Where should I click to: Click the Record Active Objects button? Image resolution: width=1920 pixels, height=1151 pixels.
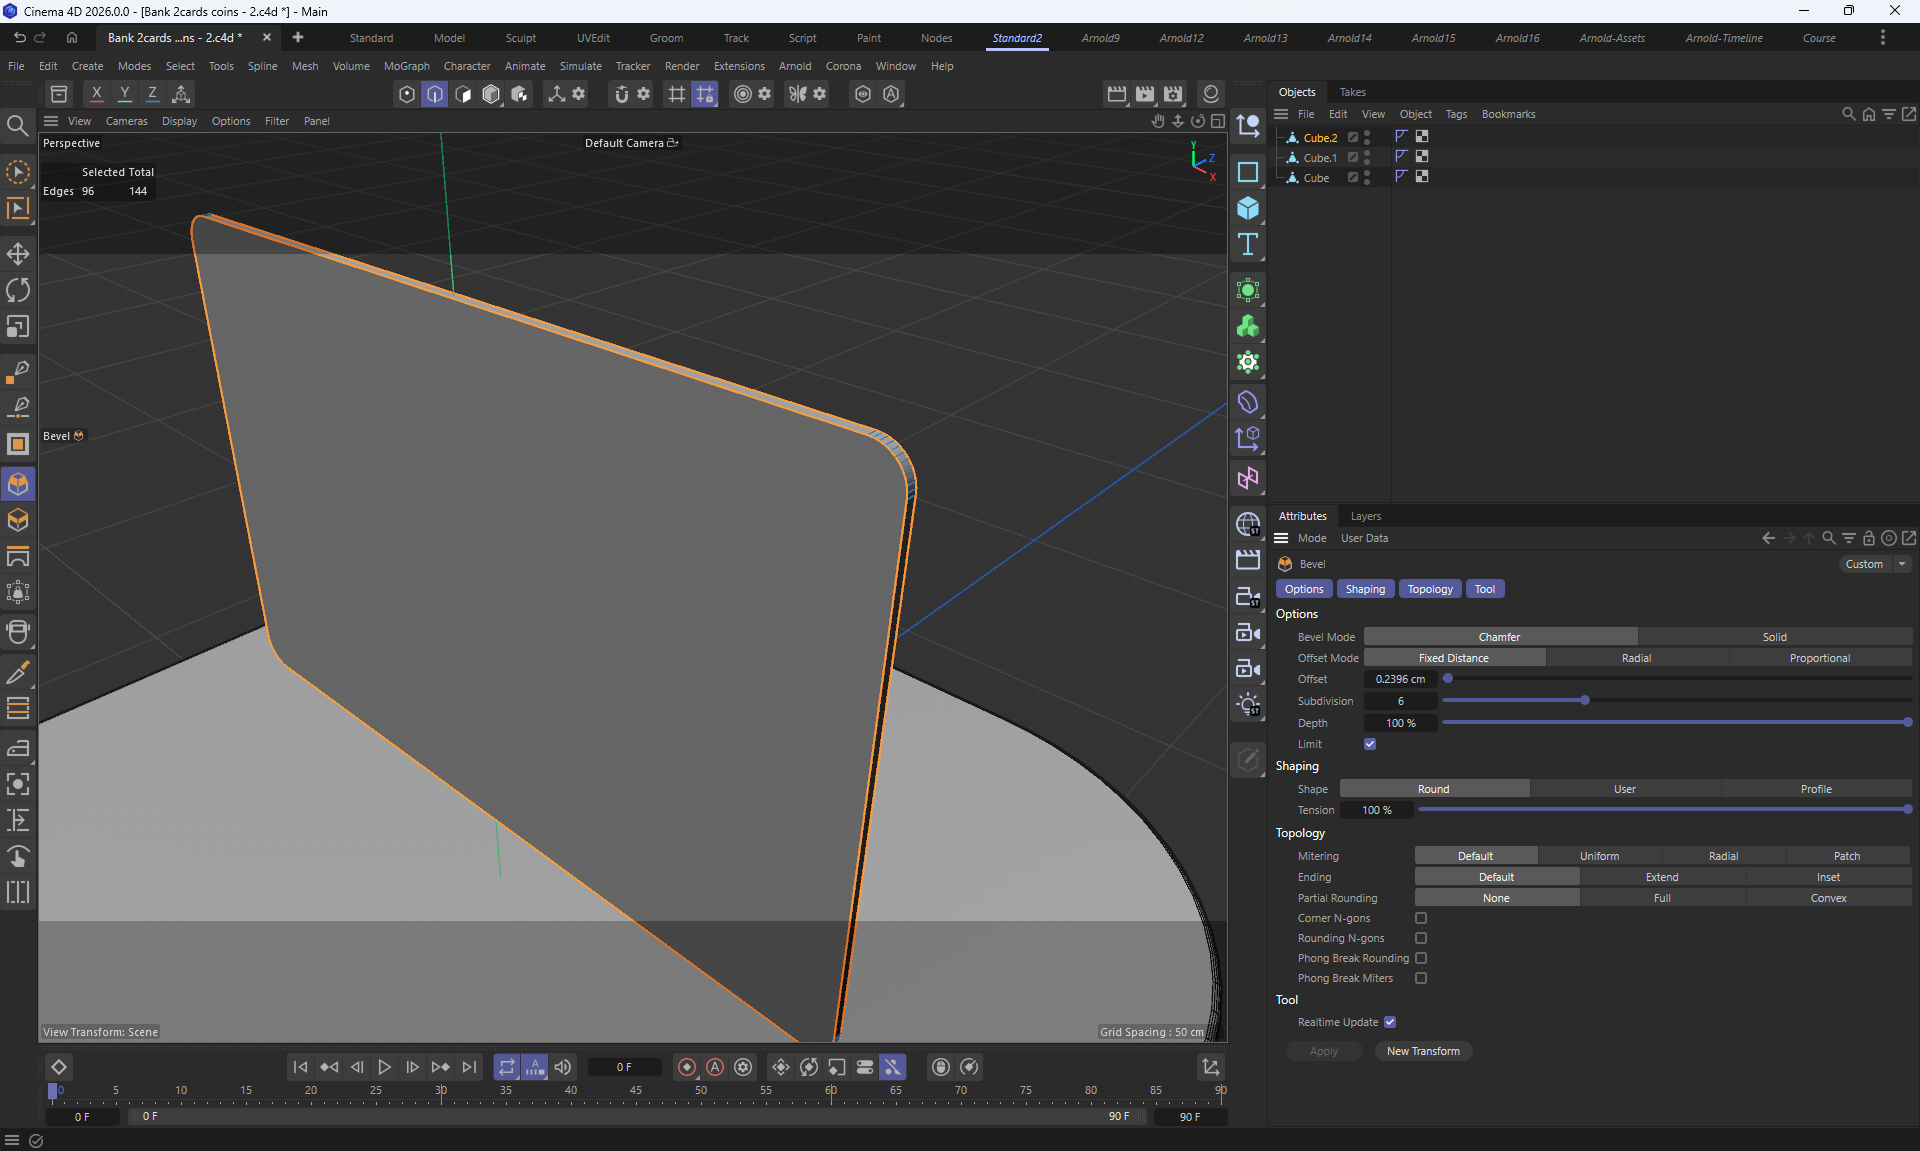click(687, 1067)
